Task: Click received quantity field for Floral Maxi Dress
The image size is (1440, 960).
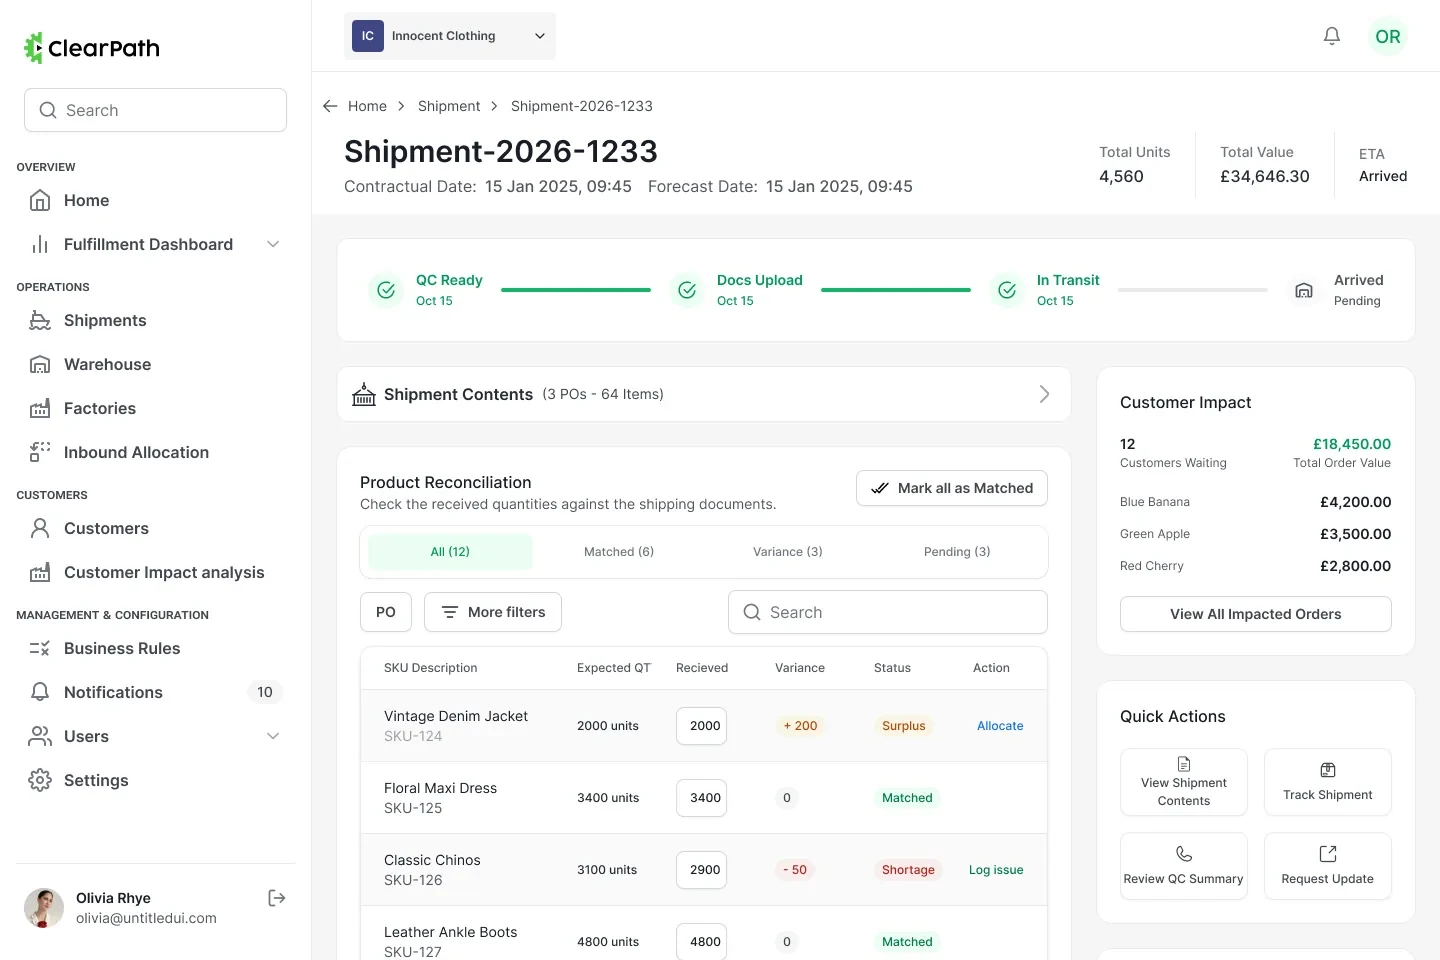Action: 702,798
